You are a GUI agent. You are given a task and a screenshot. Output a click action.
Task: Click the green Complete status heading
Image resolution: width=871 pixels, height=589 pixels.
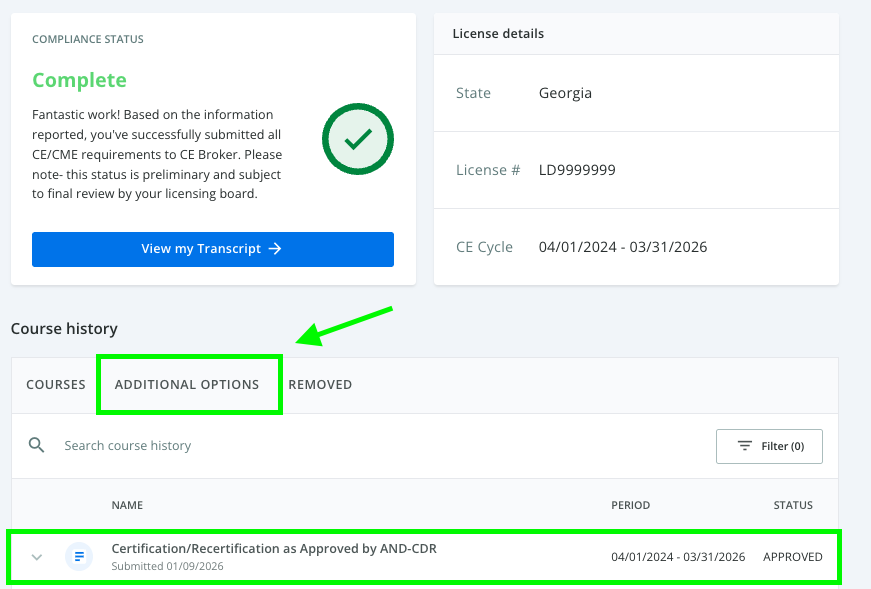point(79,80)
